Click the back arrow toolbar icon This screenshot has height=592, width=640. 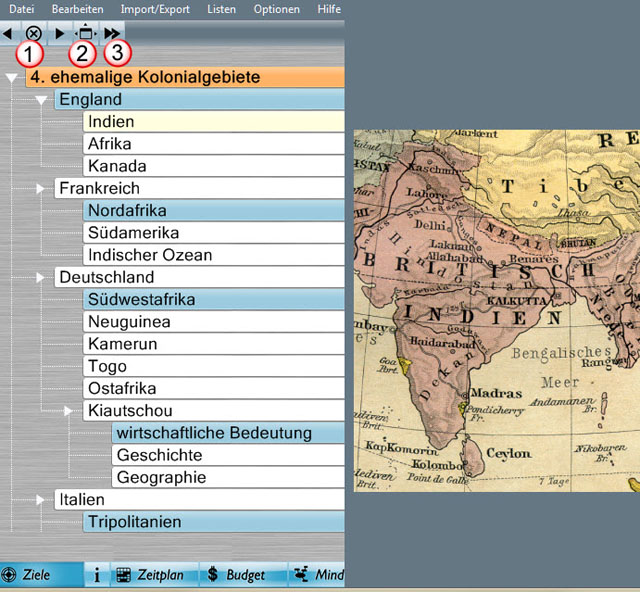point(8,32)
